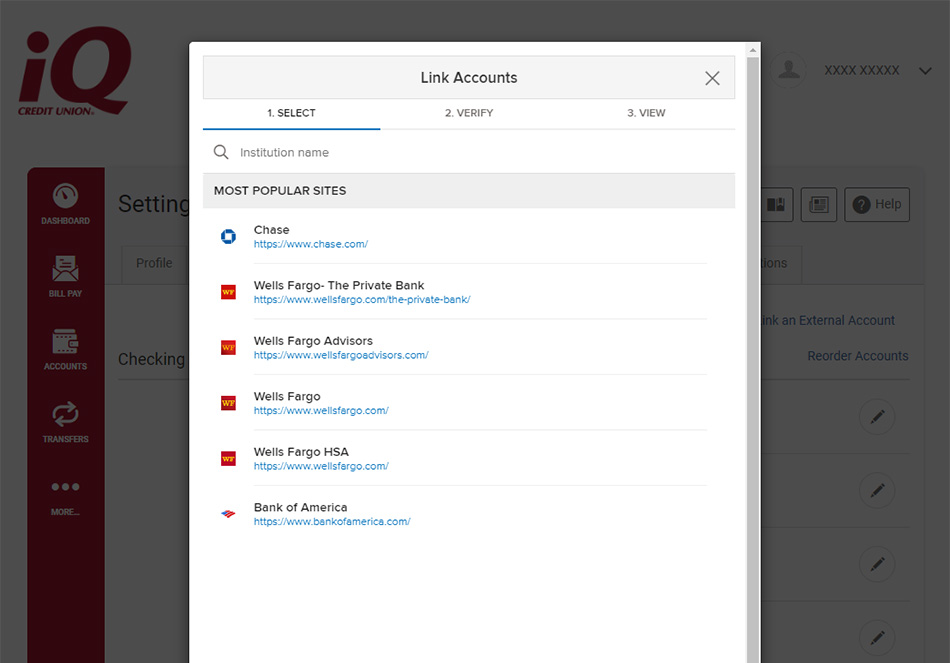950x663 pixels.
Task: Open Dashboard from the sidebar
Action: click(65, 204)
